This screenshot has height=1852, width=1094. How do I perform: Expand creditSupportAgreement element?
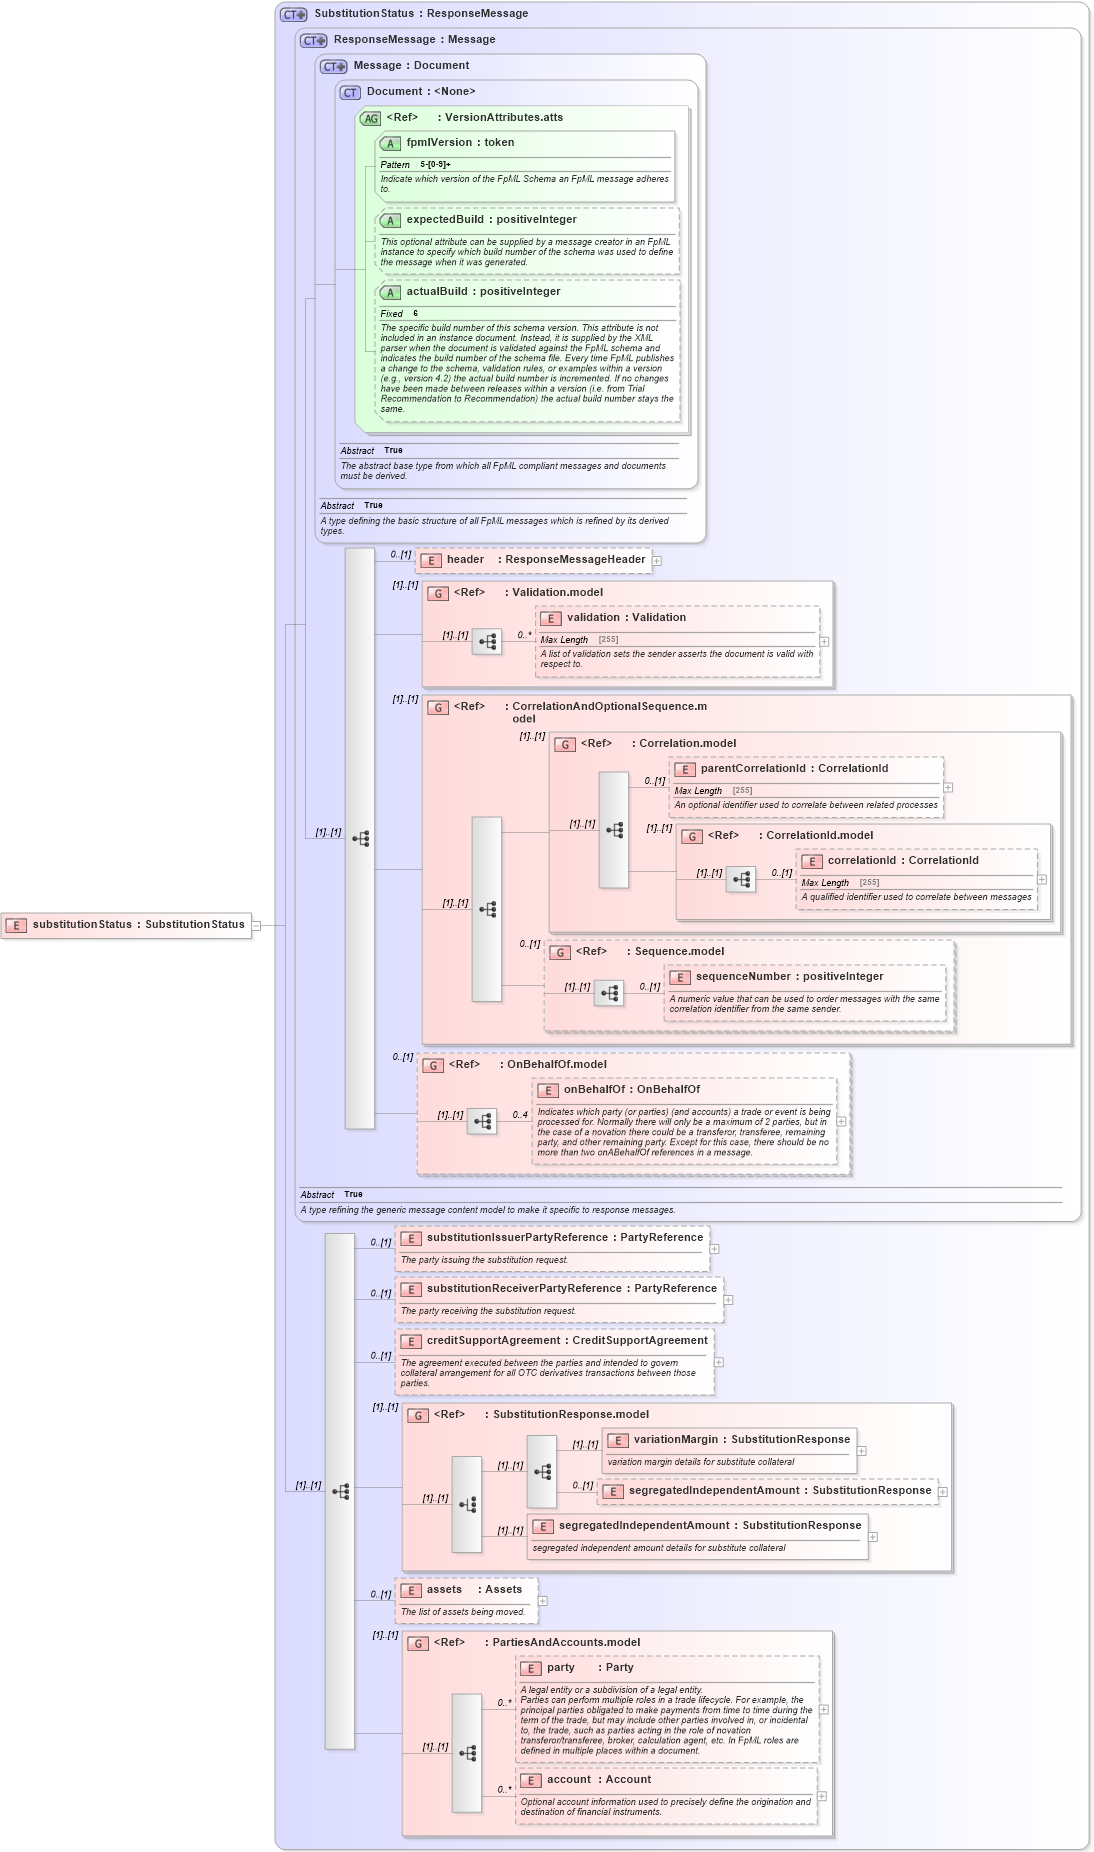(718, 1362)
